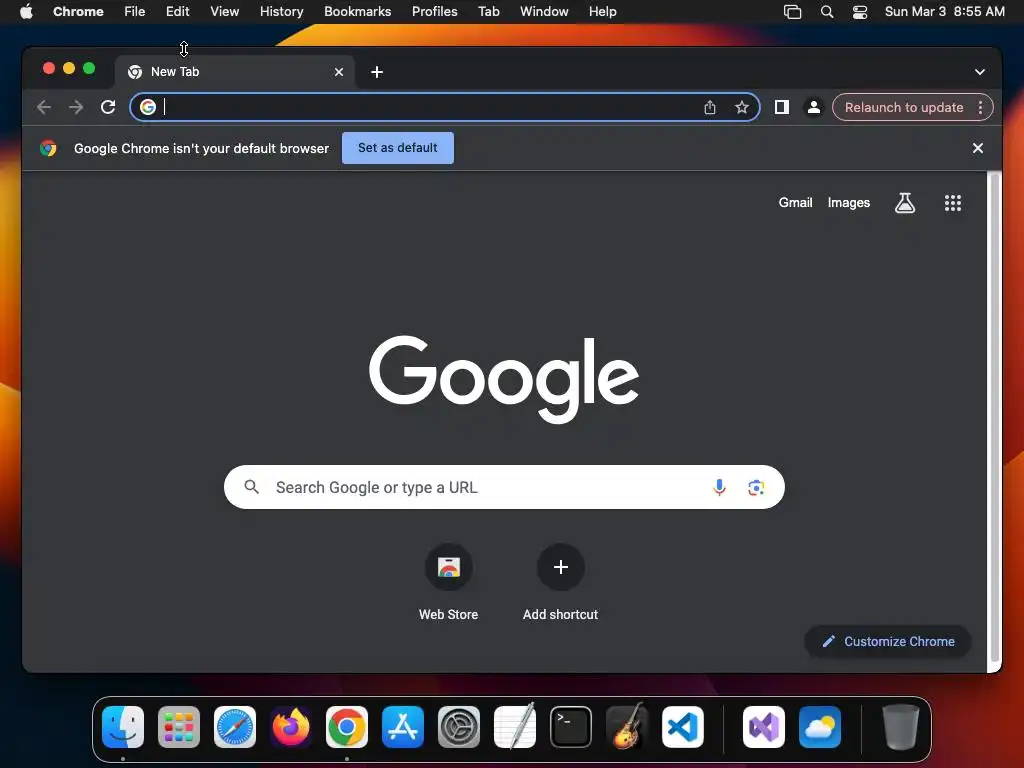Screen dimensions: 1024x768
Task: Click the Chrome icon in the dock
Action: pyautogui.click(x=347, y=727)
